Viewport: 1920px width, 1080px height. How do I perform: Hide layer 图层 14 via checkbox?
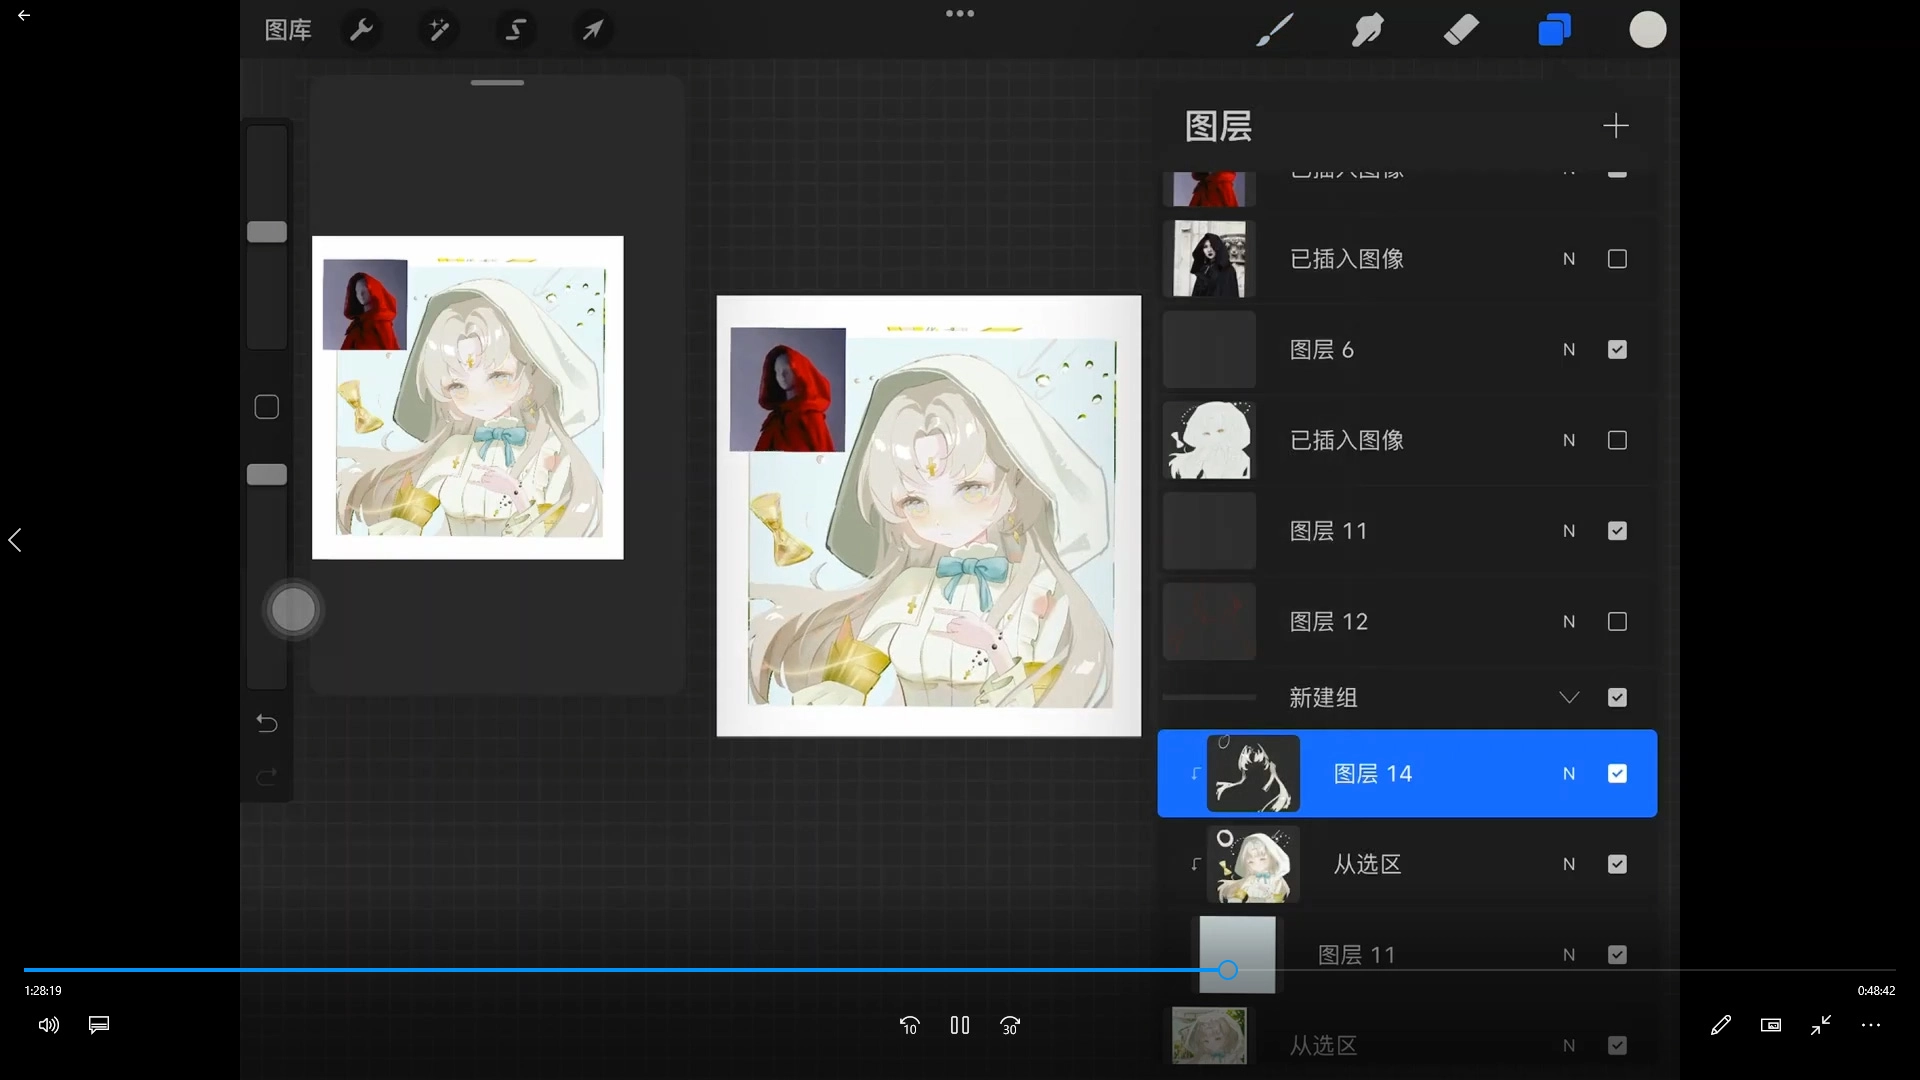(x=1617, y=774)
